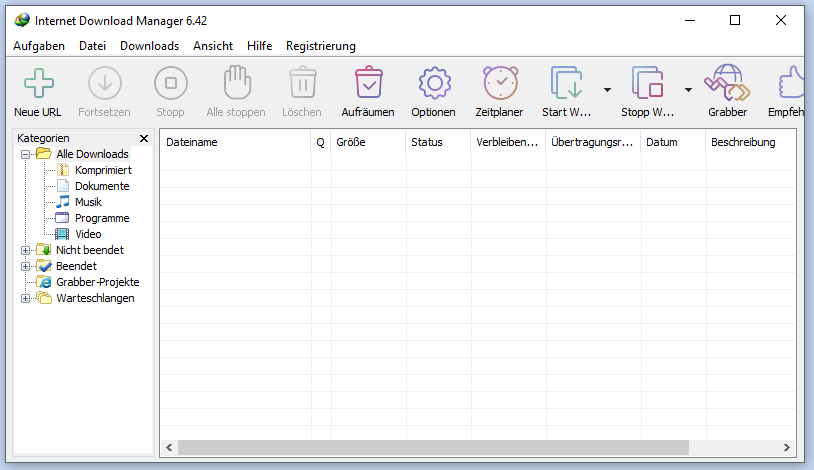Open the Stopp Warteschlange dropdown arrow
The height and width of the screenshot is (470, 814).
688,90
